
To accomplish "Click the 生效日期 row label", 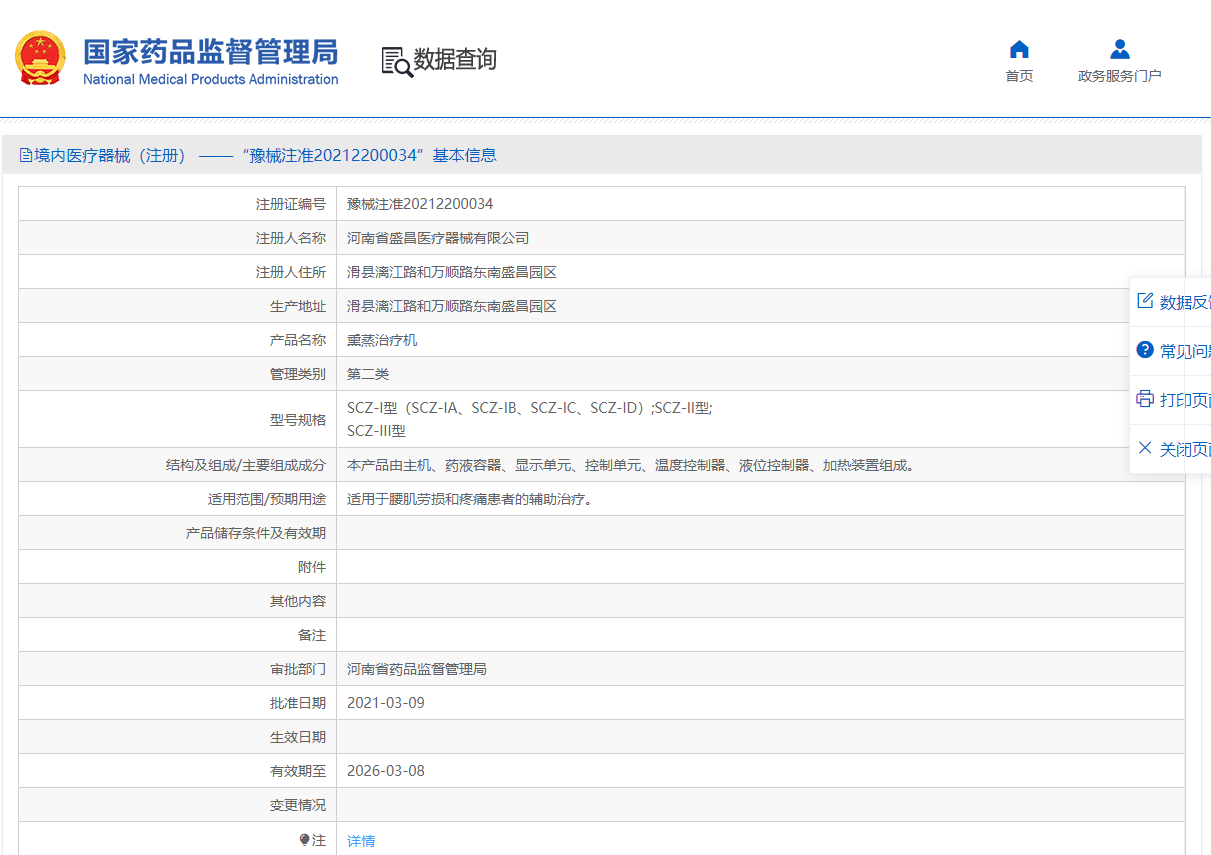I will [x=298, y=737].
